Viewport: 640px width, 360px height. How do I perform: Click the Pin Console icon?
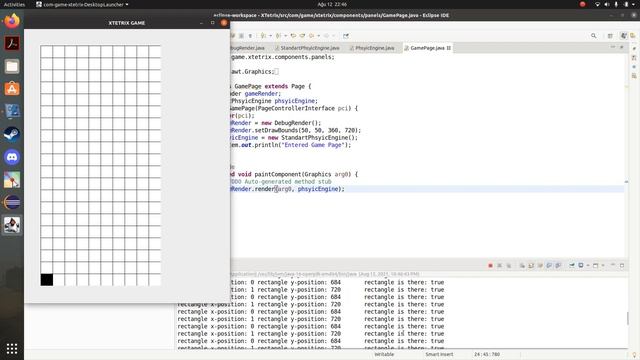[x=572, y=266]
